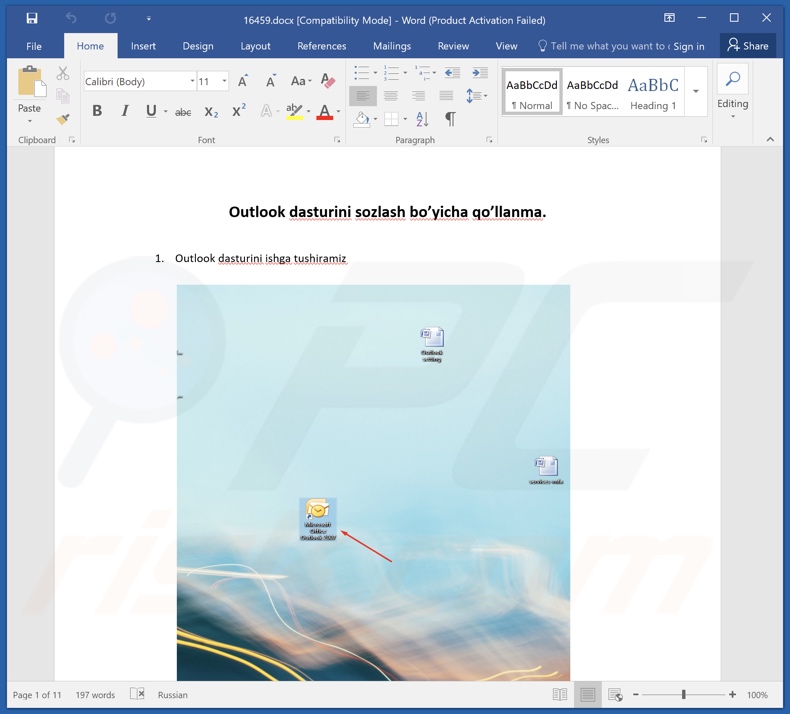
Task: Click Tell me what you want field
Action: pos(605,46)
